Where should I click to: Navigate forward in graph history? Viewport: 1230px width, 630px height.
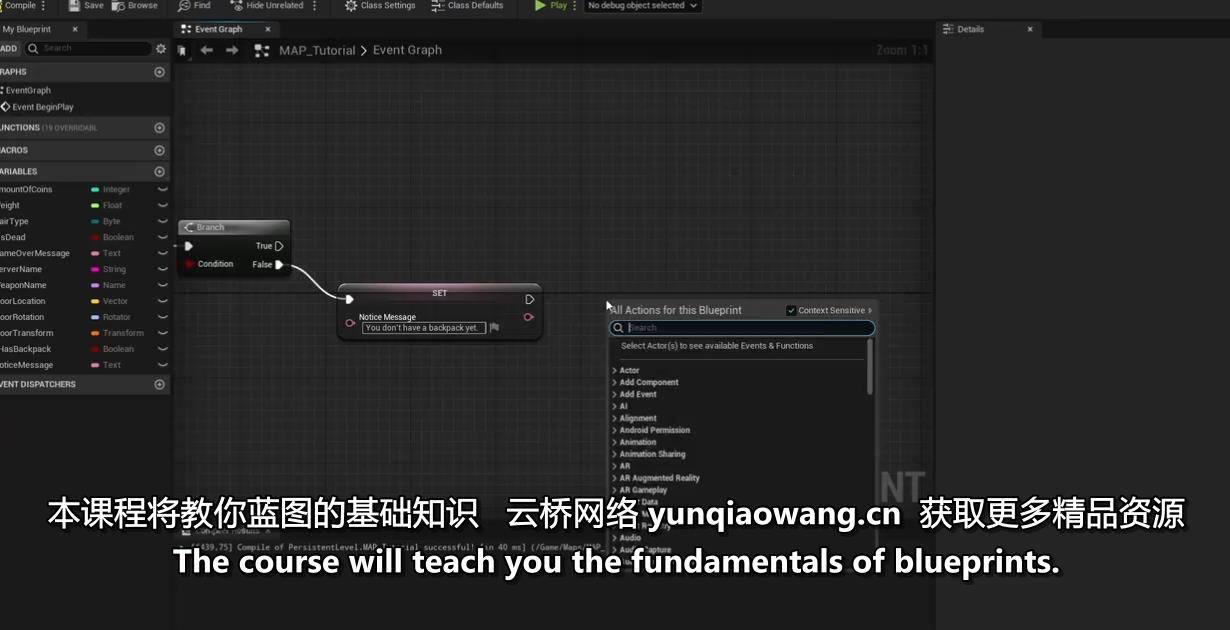[232, 50]
